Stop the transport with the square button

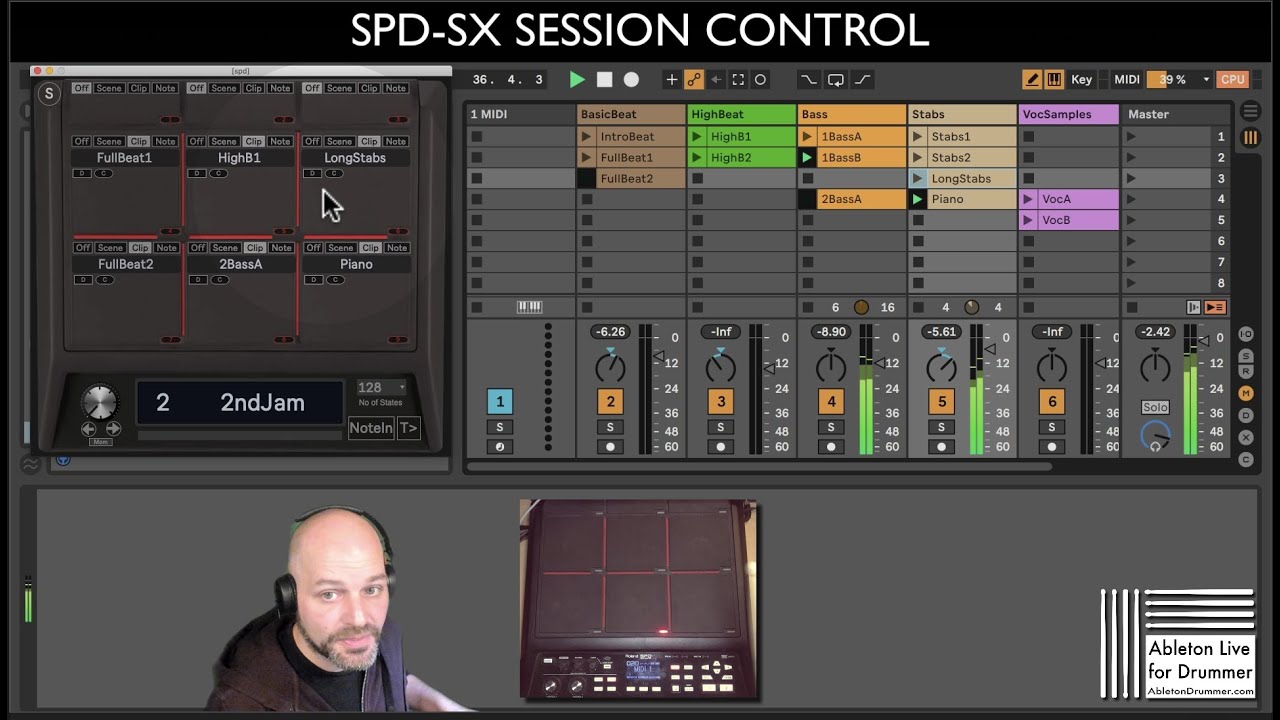(x=604, y=79)
